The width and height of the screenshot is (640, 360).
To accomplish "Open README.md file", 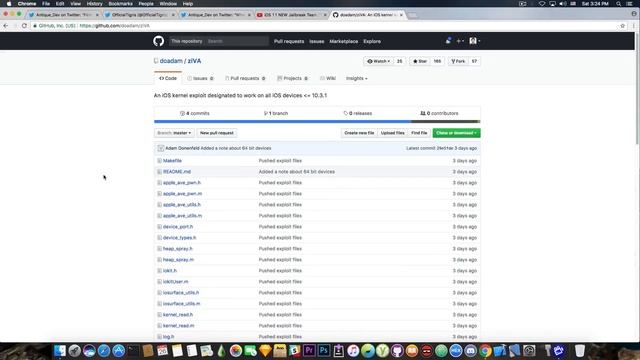I will click(x=177, y=172).
